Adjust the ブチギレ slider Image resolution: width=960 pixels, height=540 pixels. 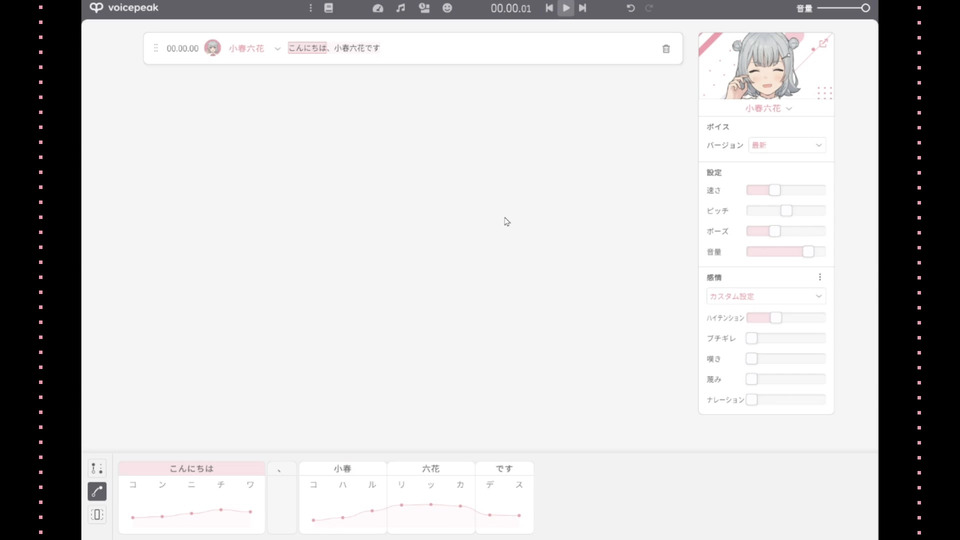786,338
